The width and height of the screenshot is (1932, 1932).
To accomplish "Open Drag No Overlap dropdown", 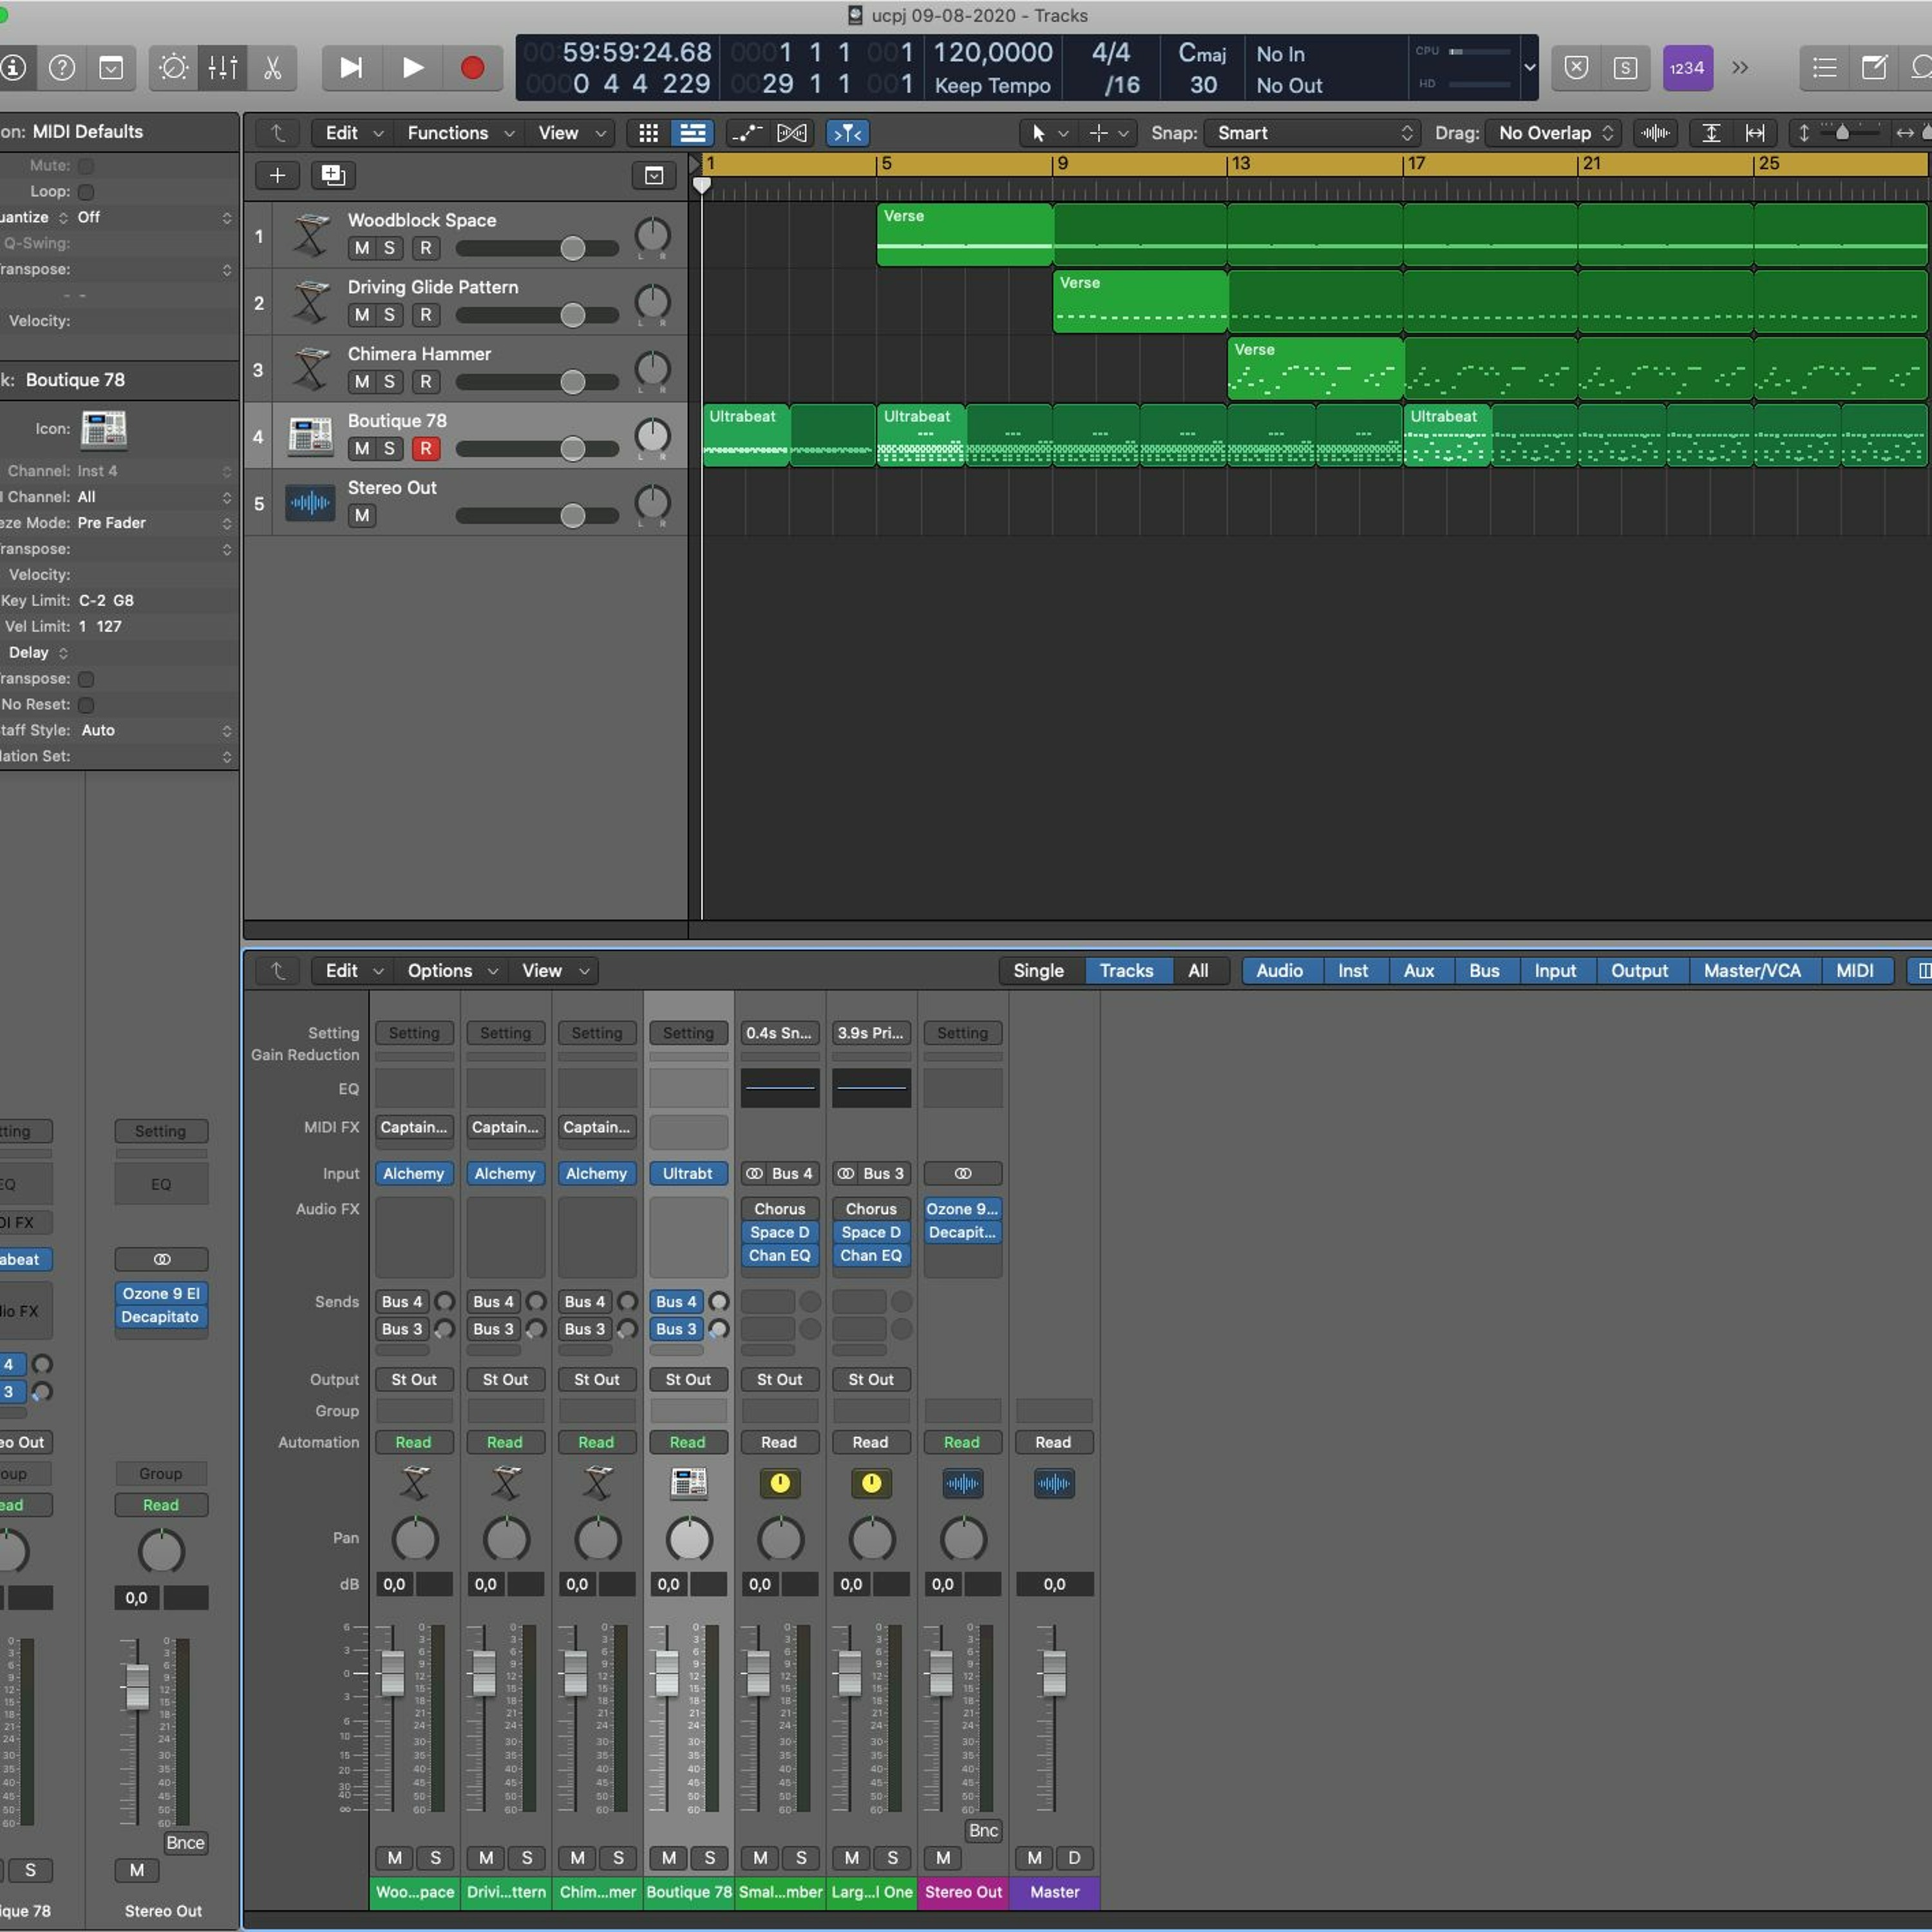I will (x=1553, y=133).
